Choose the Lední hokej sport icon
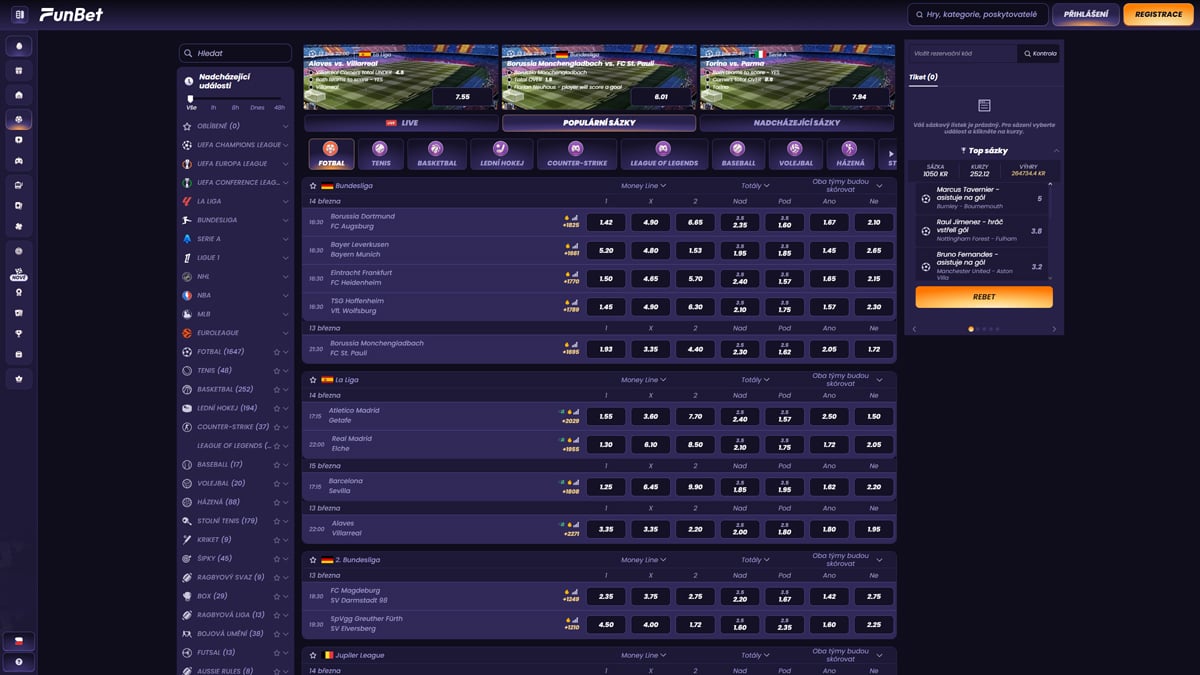1200x675 pixels. 500,154
